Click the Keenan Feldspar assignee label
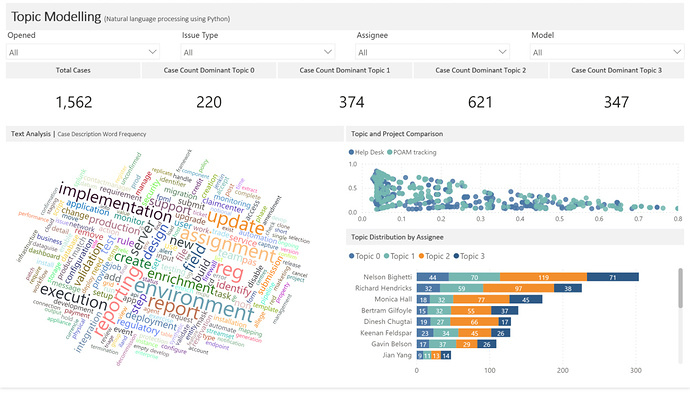This screenshot has width=690, height=393. pyautogui.click(x=386, y=333)
